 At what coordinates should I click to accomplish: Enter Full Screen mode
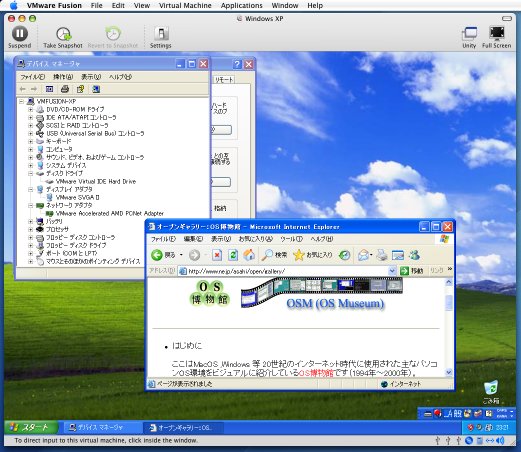(497, 37)
